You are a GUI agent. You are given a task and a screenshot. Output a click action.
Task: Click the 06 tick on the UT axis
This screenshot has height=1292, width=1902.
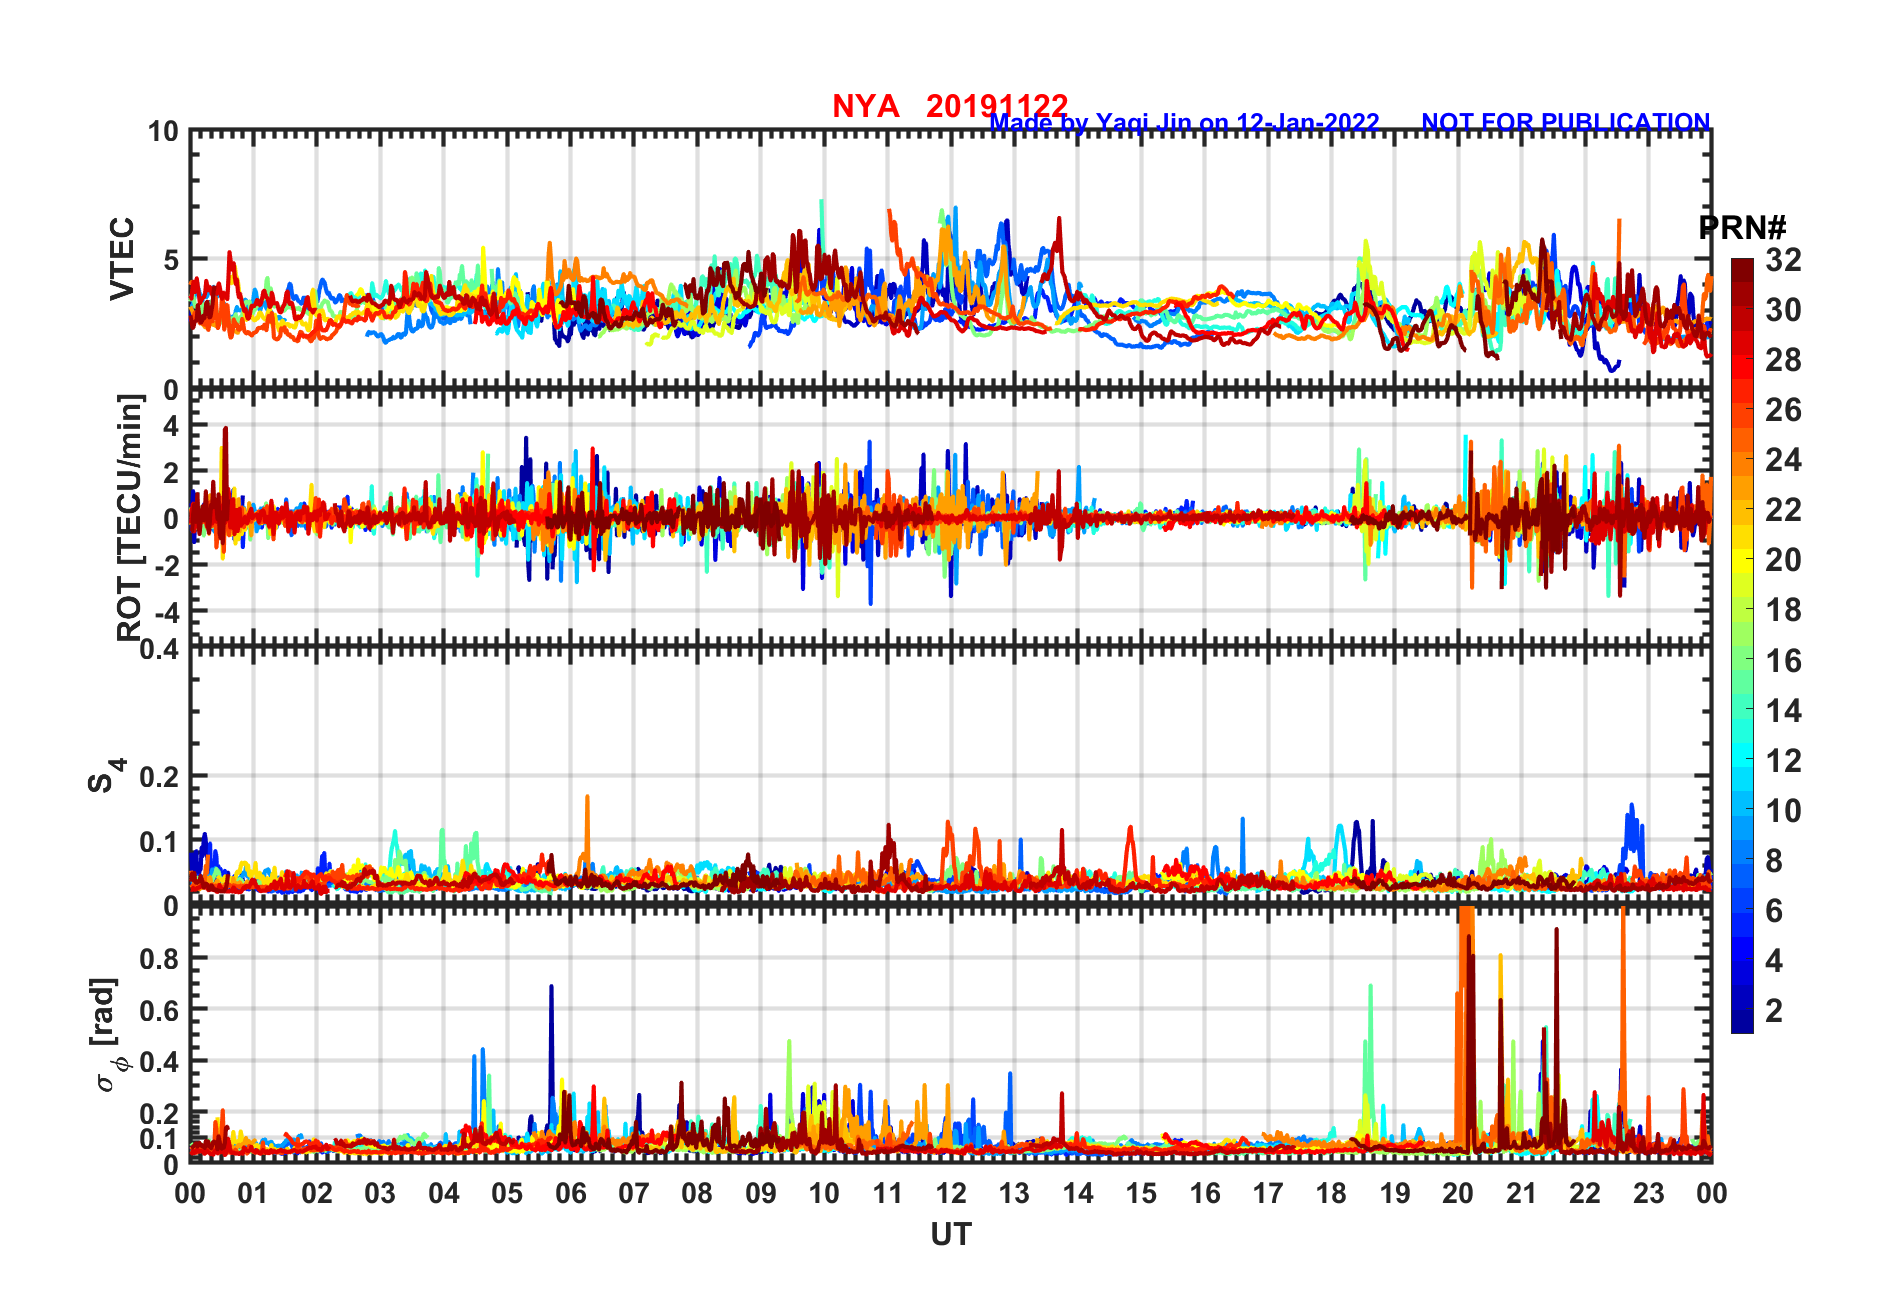pyautogui.click(x=570, y=1193)
